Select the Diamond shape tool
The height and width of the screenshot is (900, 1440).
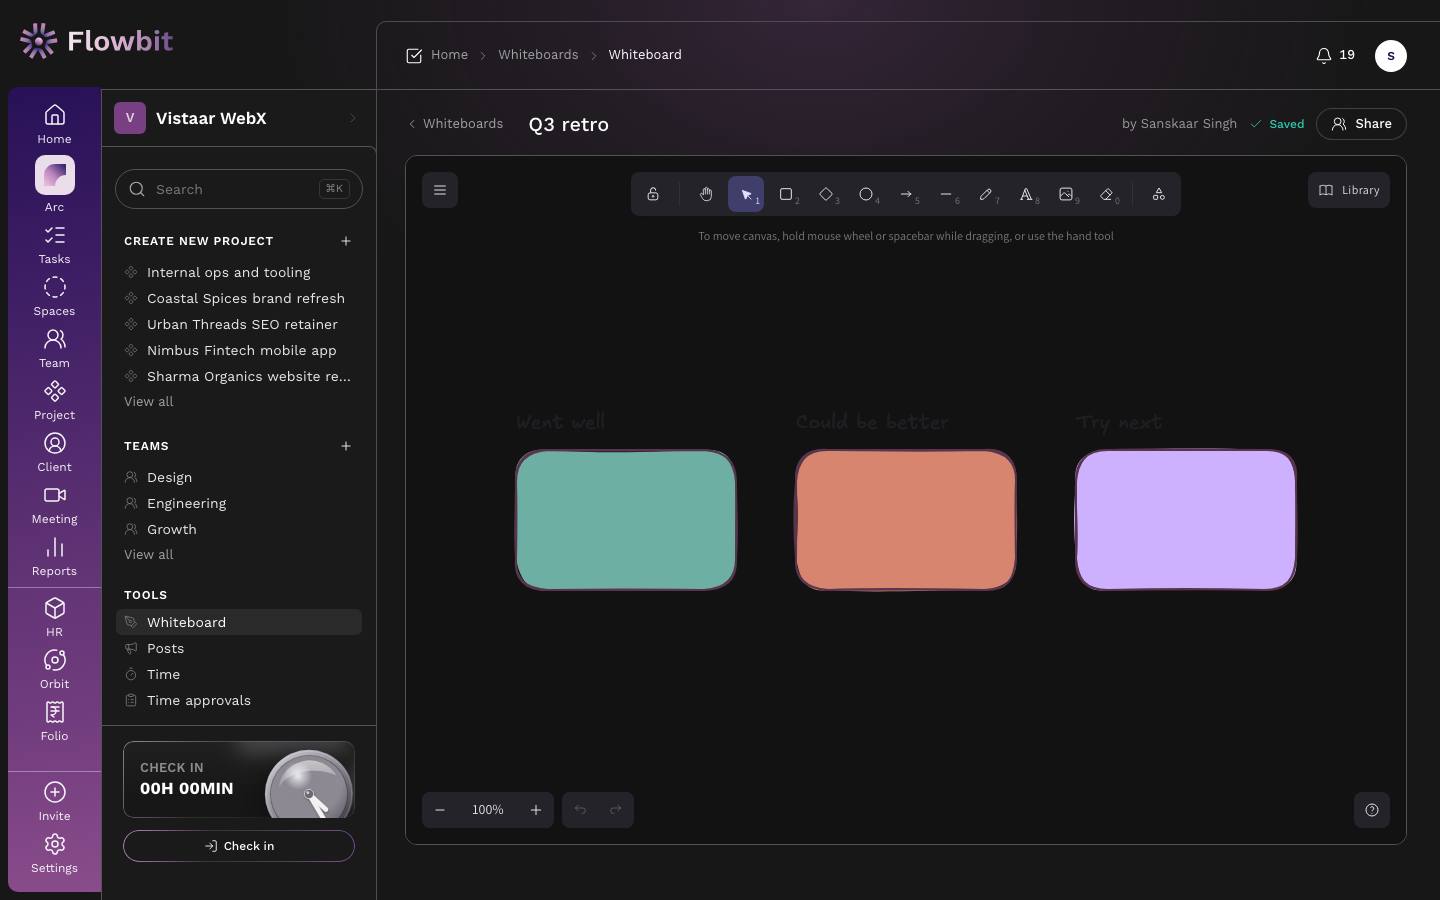click(x=826, y=194)
